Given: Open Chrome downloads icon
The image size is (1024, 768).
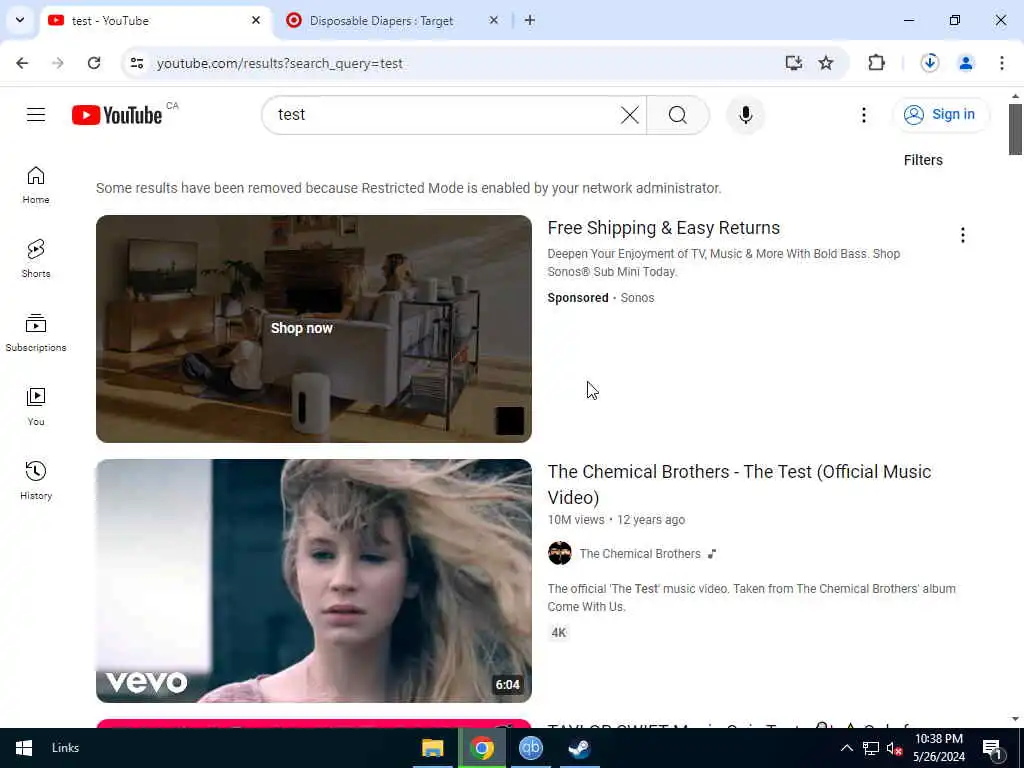Looking at the screenshot, I should [x=930, y=63].
